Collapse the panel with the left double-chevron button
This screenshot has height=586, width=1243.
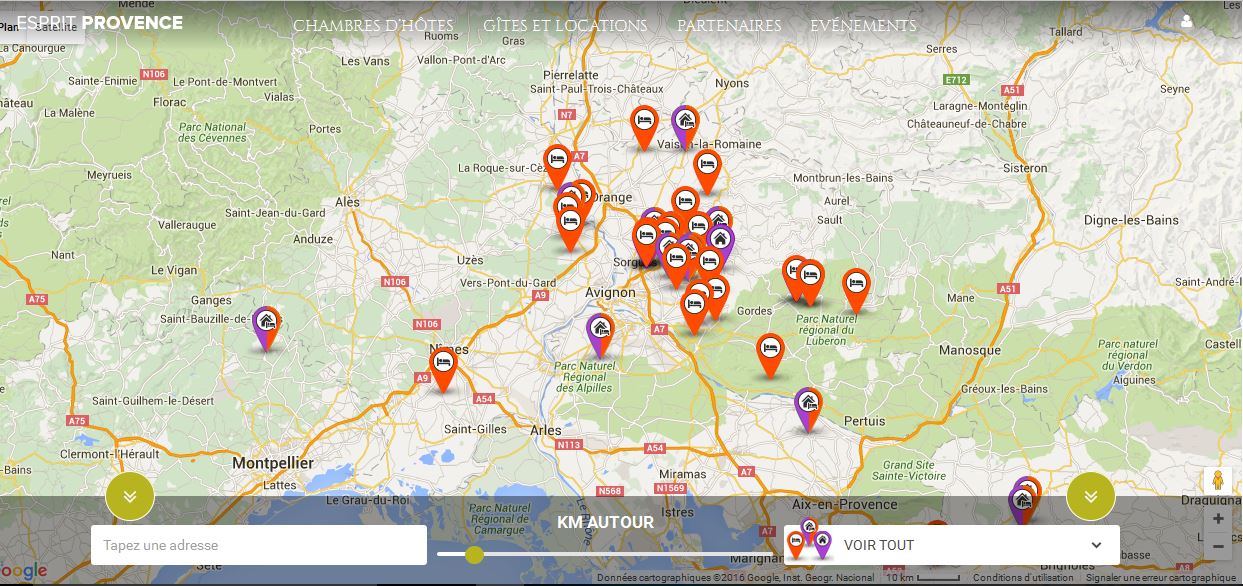130,496
